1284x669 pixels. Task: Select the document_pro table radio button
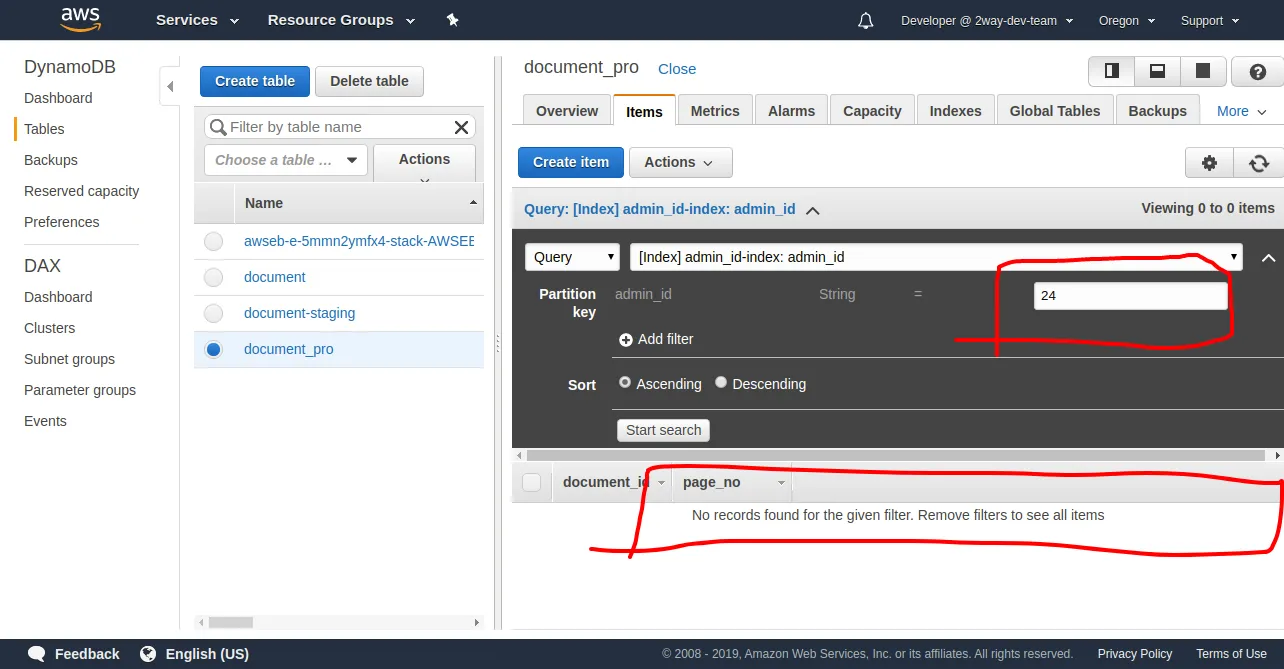[213, 349]
